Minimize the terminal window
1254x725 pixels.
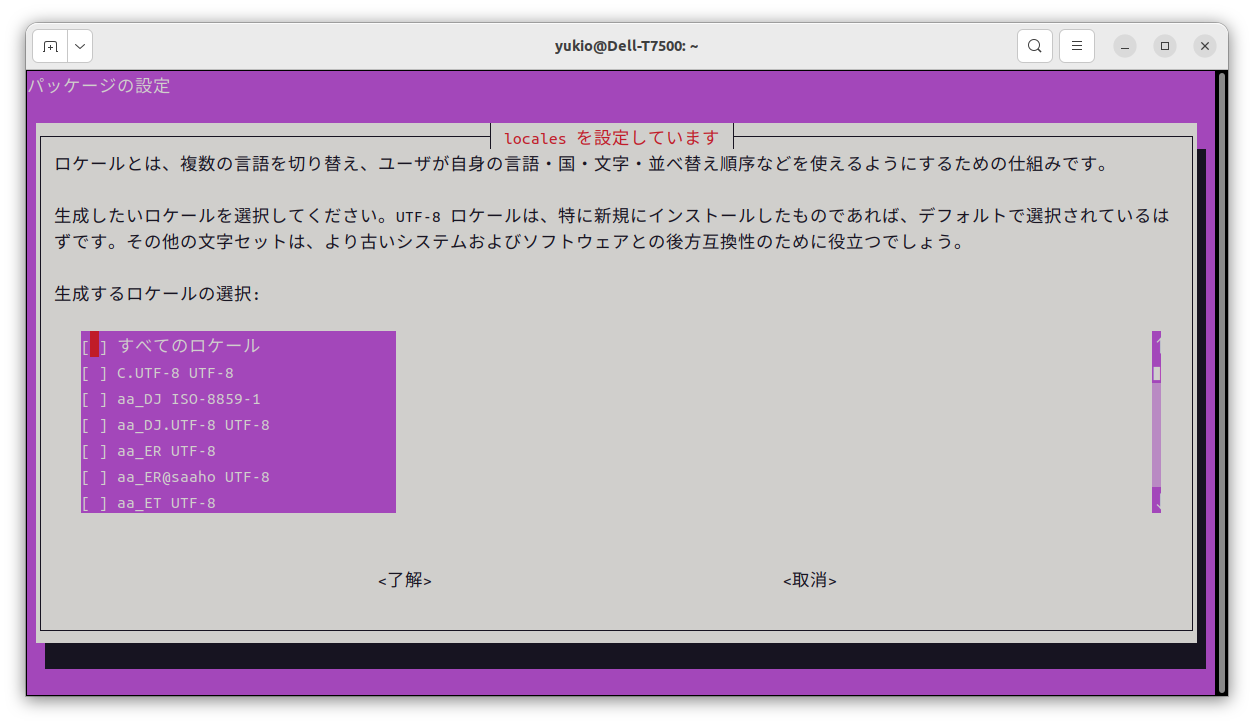click(x=1123, y=45)
